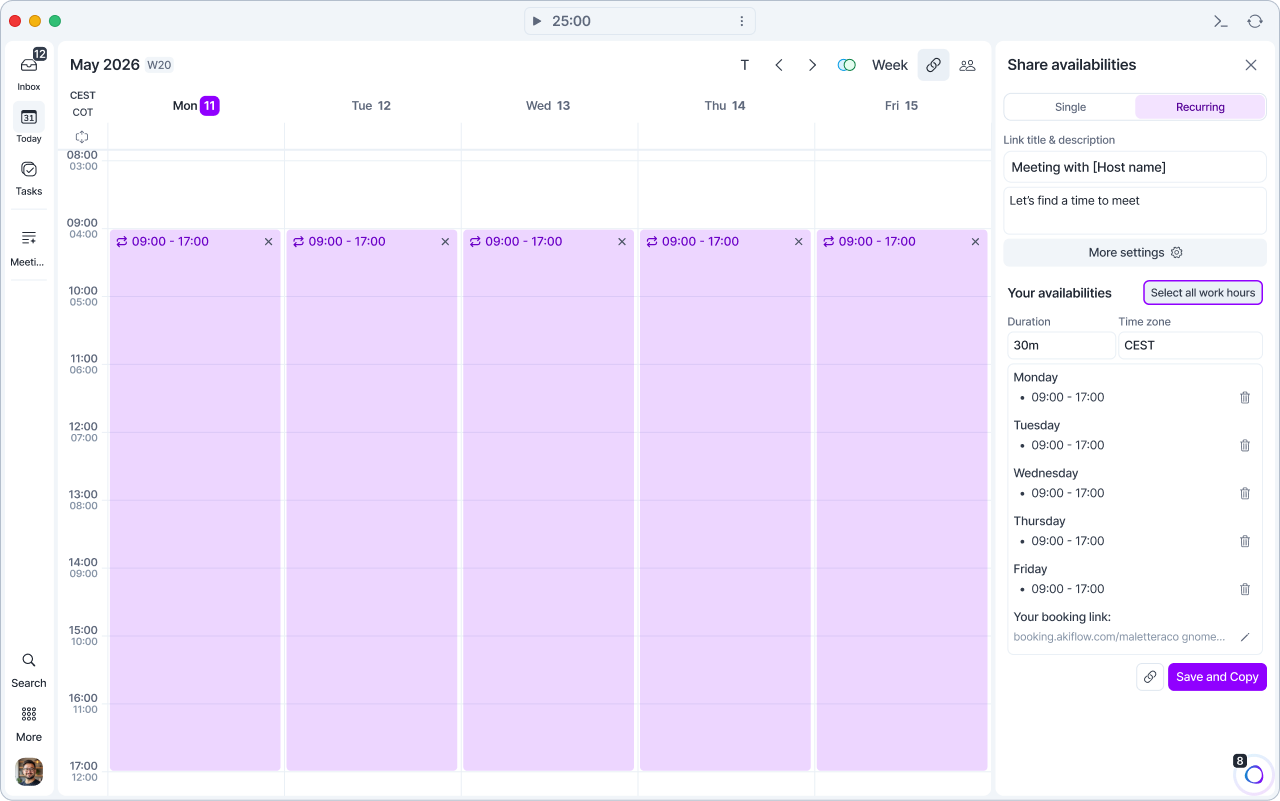
Task: Edit the booking link with pencil icon
Action: (x=1245, y=637)
